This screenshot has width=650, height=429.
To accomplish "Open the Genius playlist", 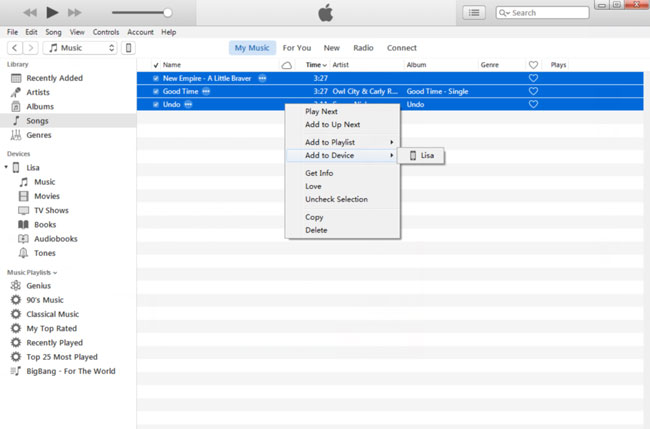I will point(38,286).
